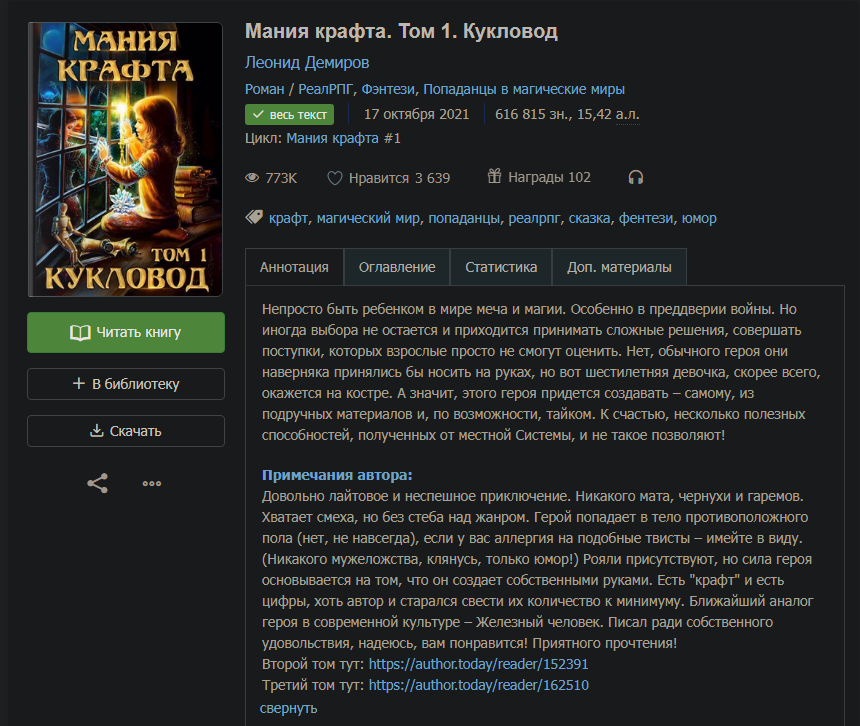Switch to the Оглавление tab
This screenshot has width=860, height=726.
(x=397, y=267)
